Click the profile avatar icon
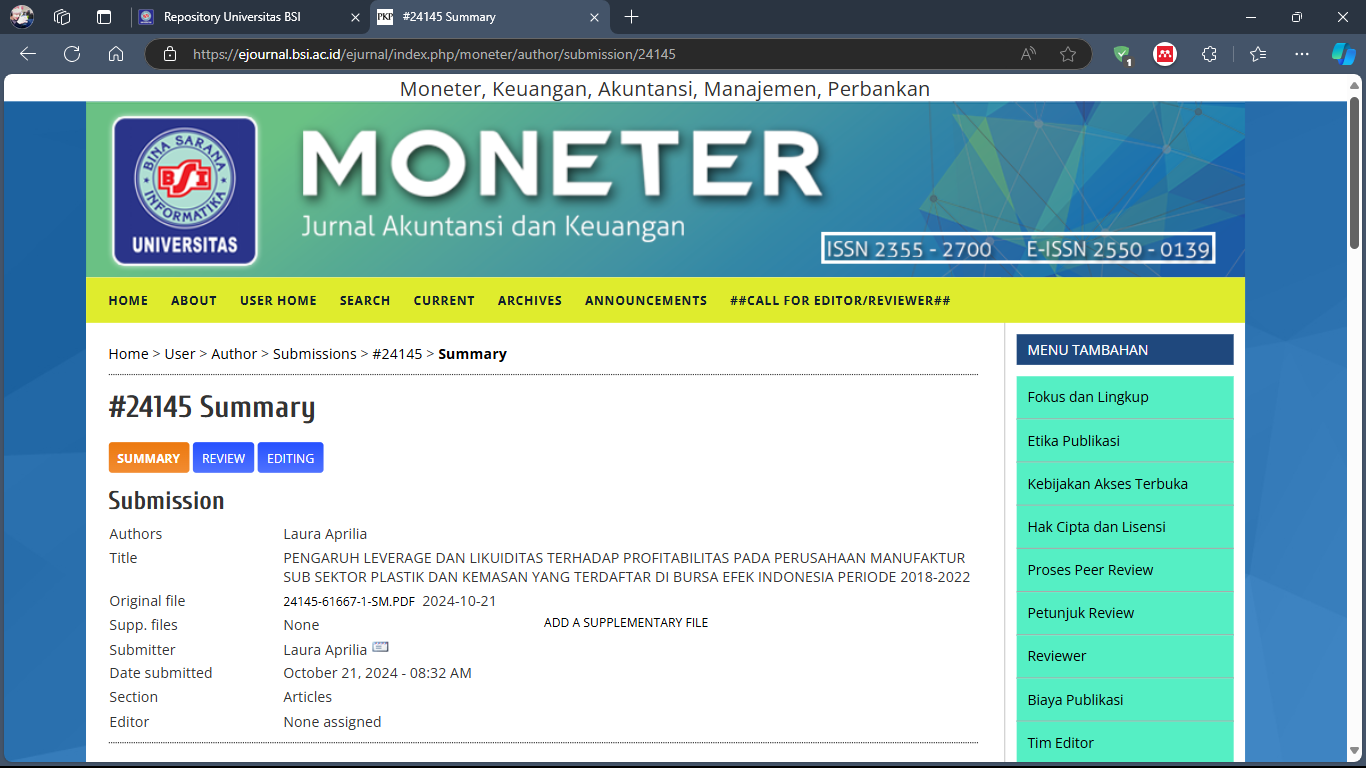Screen dimensions: 1366x768 [x=22, y=17]
